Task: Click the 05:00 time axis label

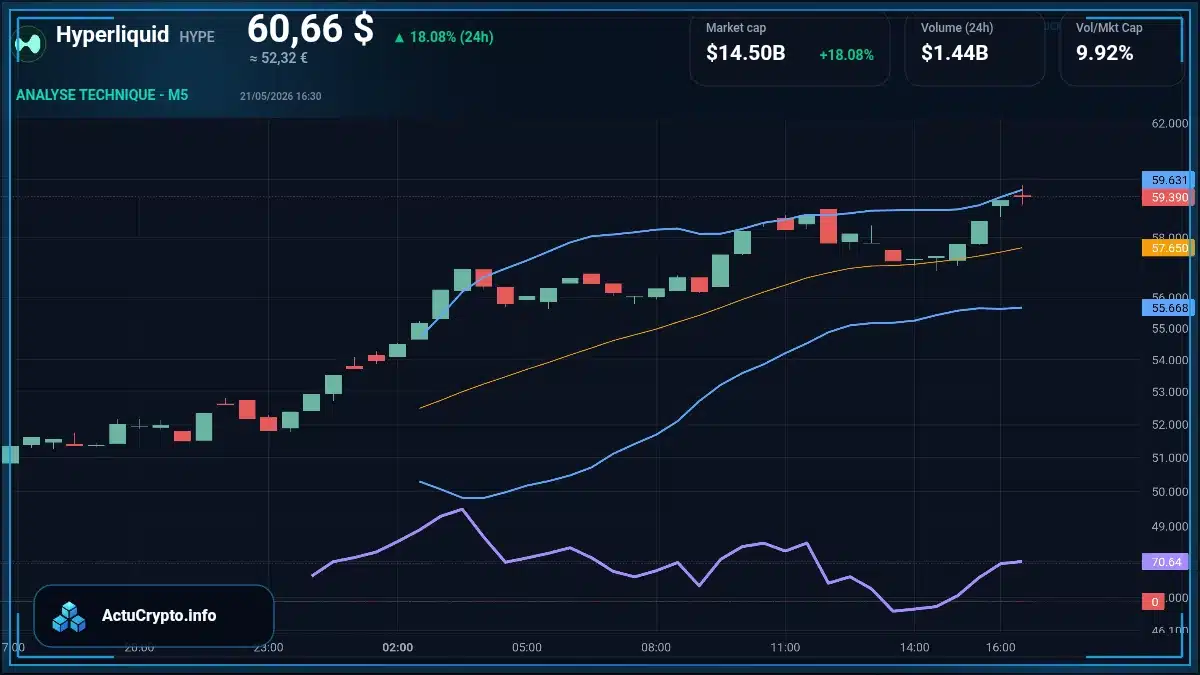Action: (x=527, y=648)
